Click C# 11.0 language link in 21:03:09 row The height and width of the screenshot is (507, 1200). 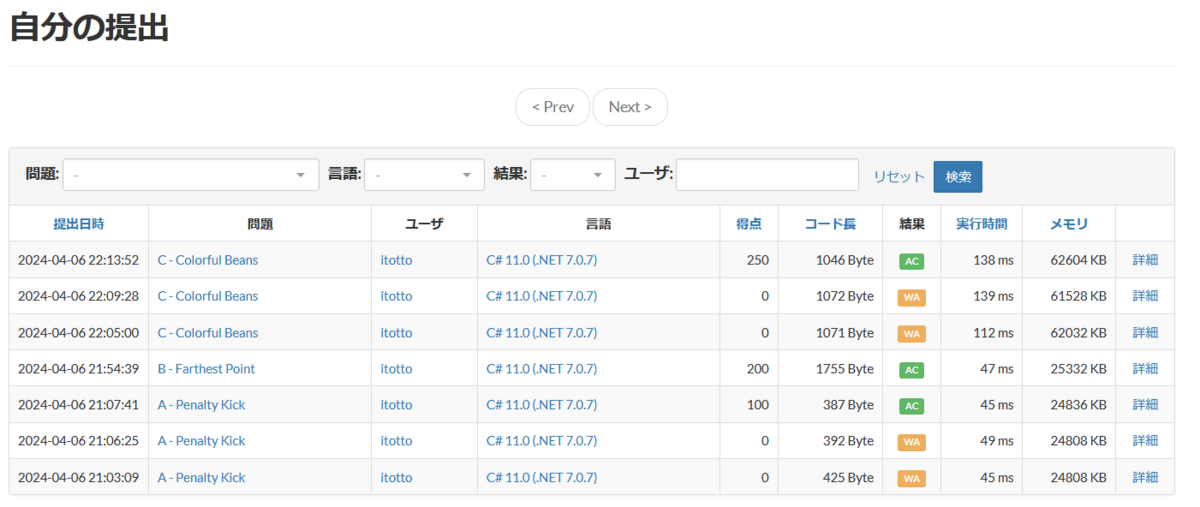tap(542, 477)
